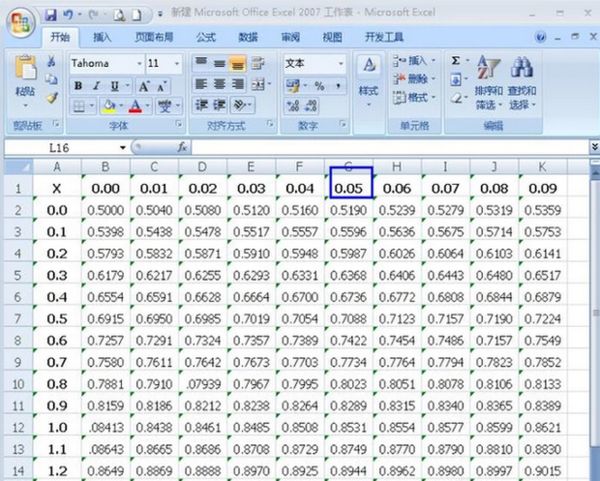
Task: Toggle wrap text icon
Action: pos(258,63)
